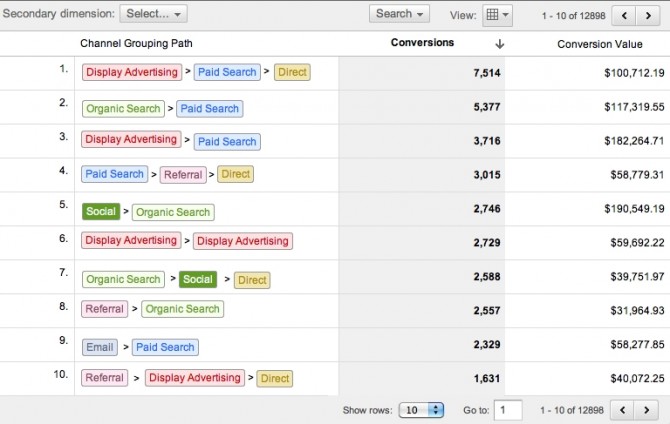
Task: Go to next page at bottom
Action: click(650, 410)
